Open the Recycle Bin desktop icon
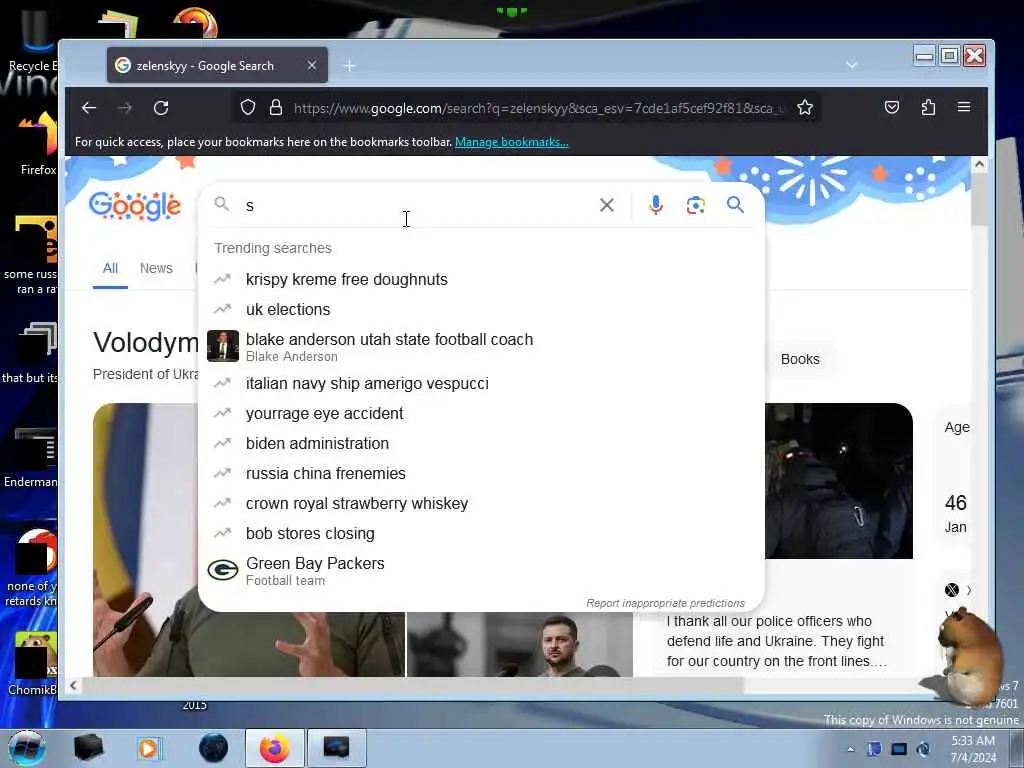 [x=33, y=39]
